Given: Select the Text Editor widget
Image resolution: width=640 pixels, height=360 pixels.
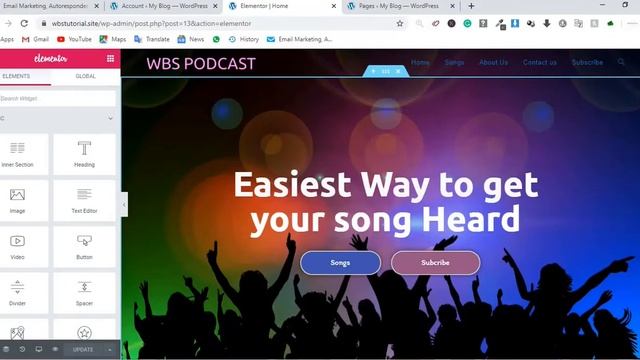Looking at the screenshot, I should coord(84,201).
